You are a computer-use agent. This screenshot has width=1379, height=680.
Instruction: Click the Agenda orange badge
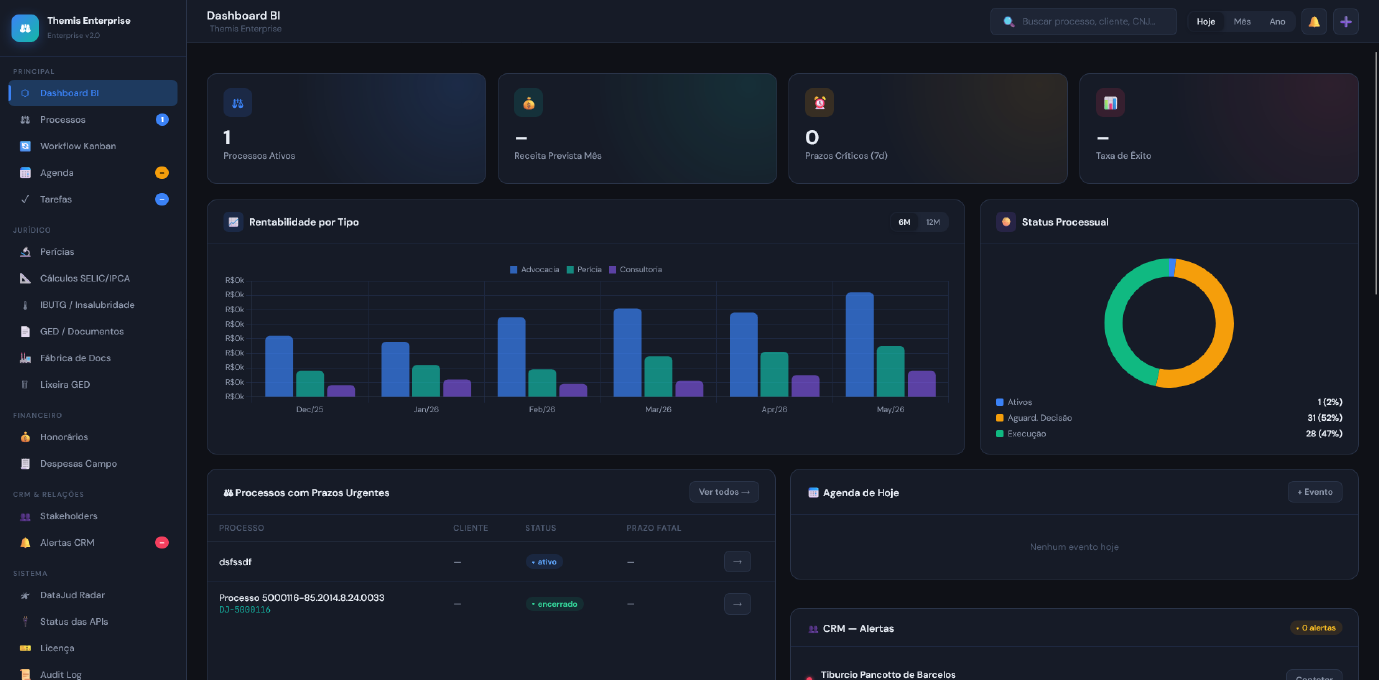coord(162,173)
